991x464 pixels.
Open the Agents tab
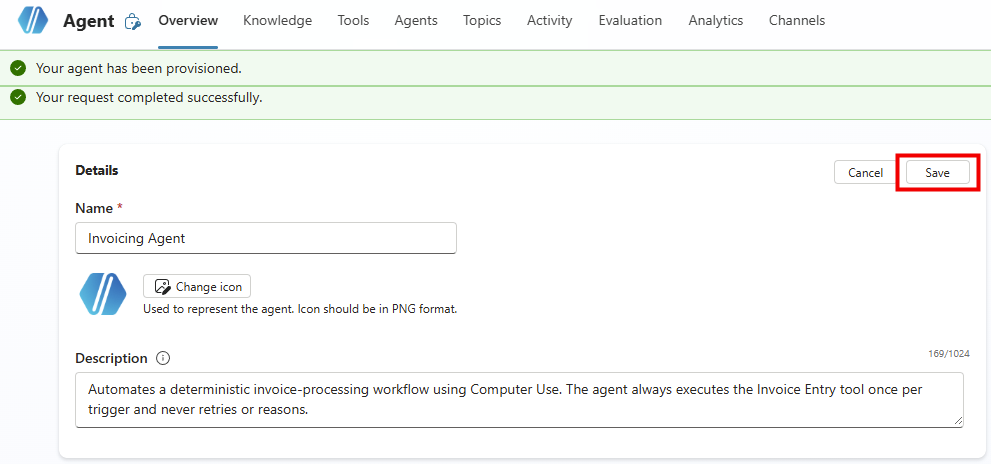[416, 20]
